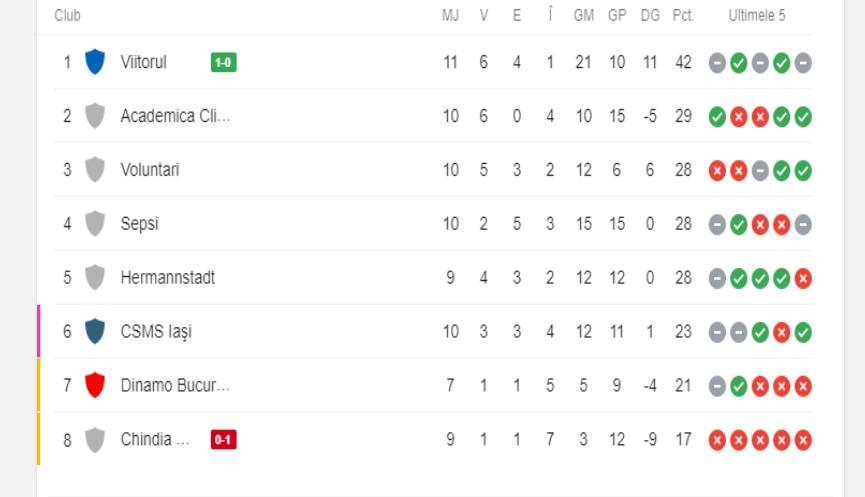Open the Sepsi team page
The width and height of the screenshot is (865, 497).
click(139, 224)
